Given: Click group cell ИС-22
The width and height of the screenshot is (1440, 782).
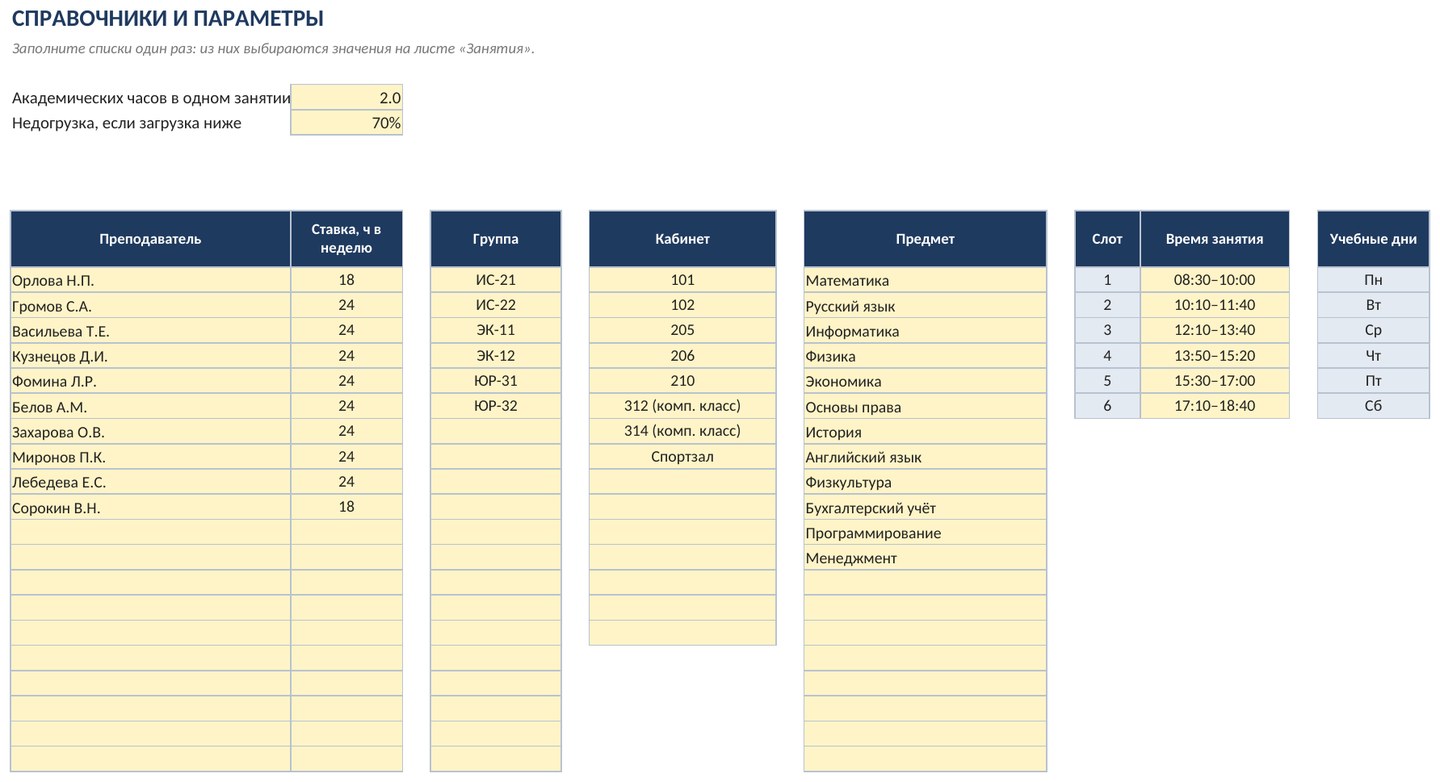Looking at the screenshot, I should [496, 305].
